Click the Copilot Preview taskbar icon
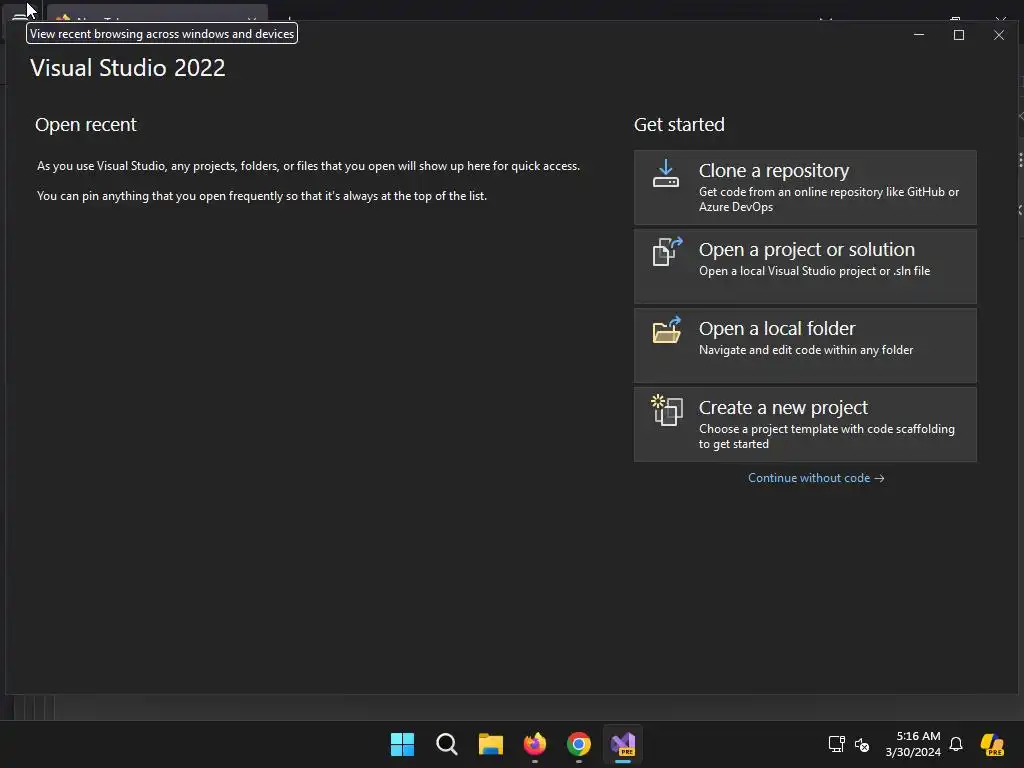This screenshot has width=1024, height=768. coord(993,744)
